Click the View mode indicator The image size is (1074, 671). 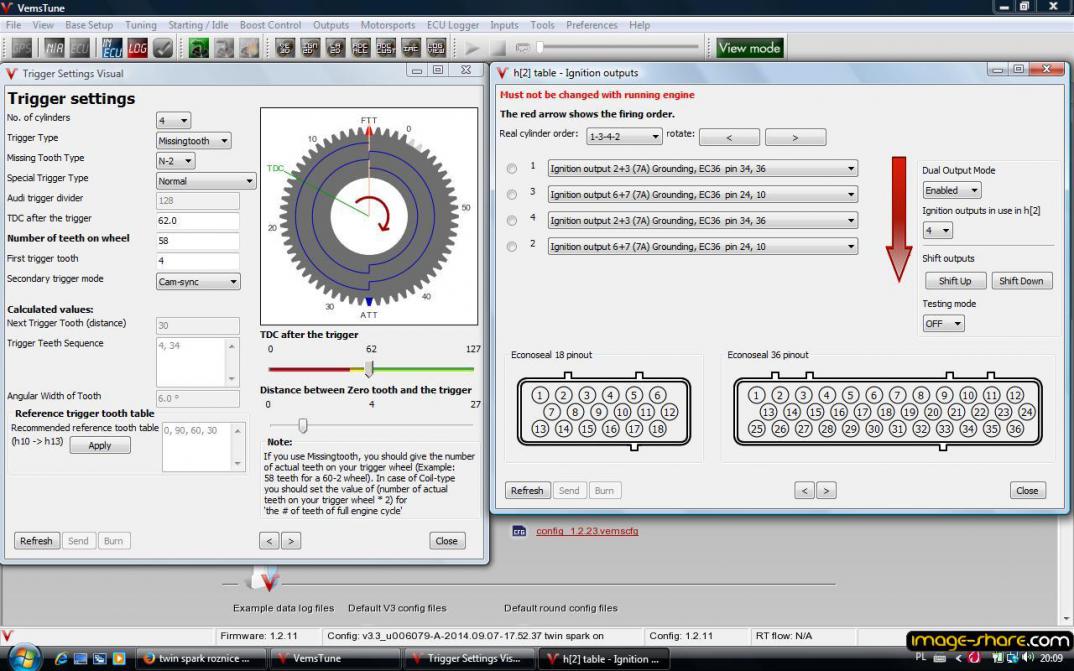[749, 48]
